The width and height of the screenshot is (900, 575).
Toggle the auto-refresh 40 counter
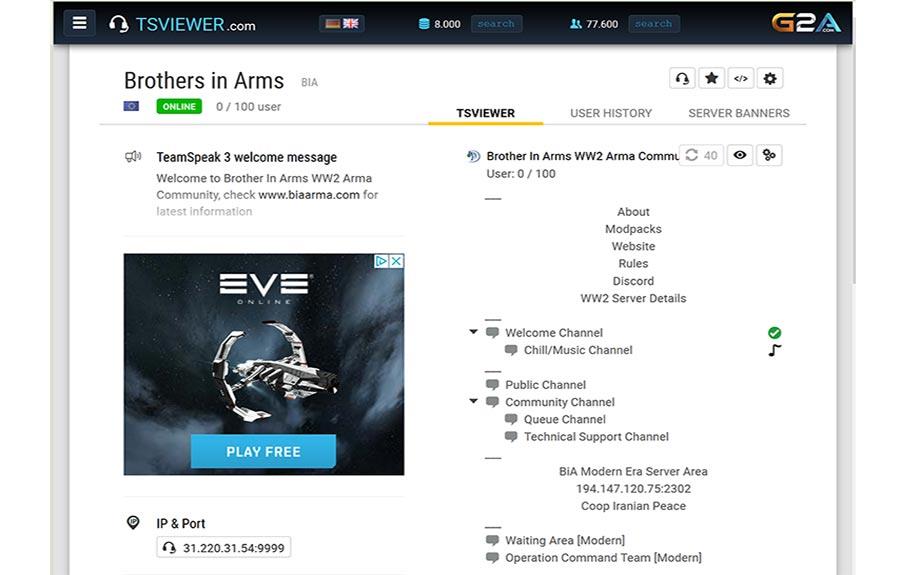(701, 155)
